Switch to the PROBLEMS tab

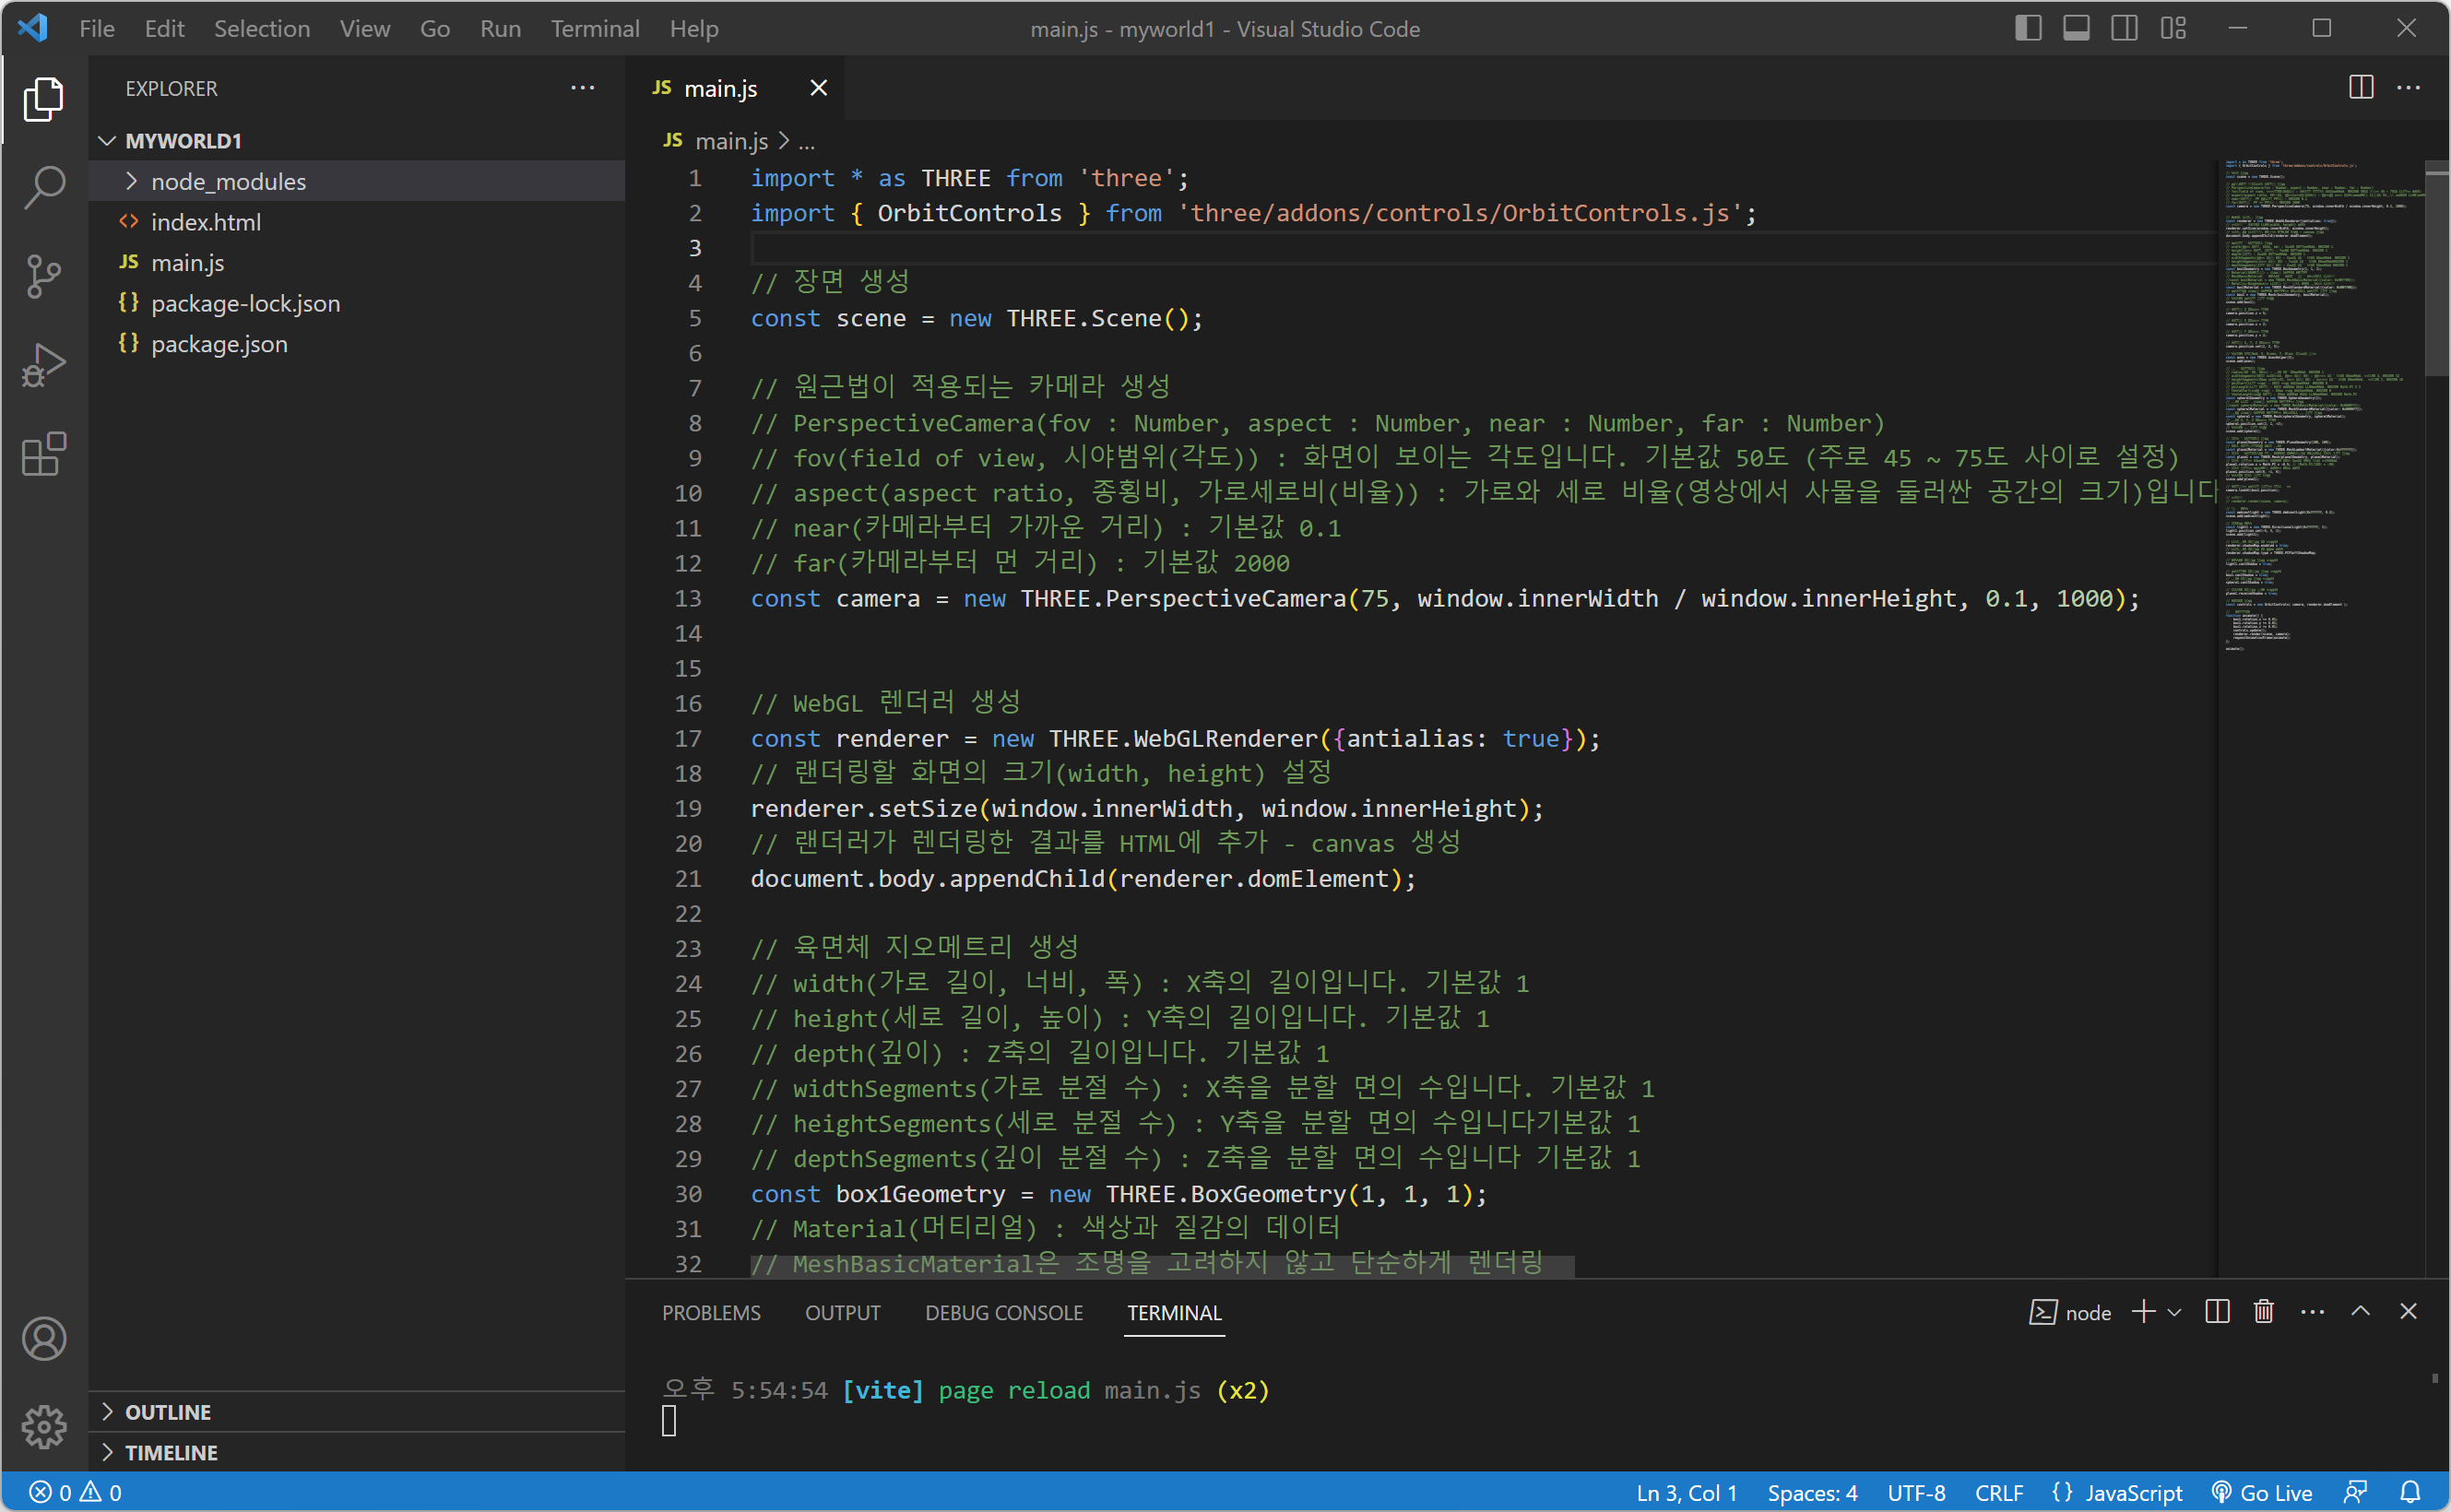click(x=711, y=1312)
